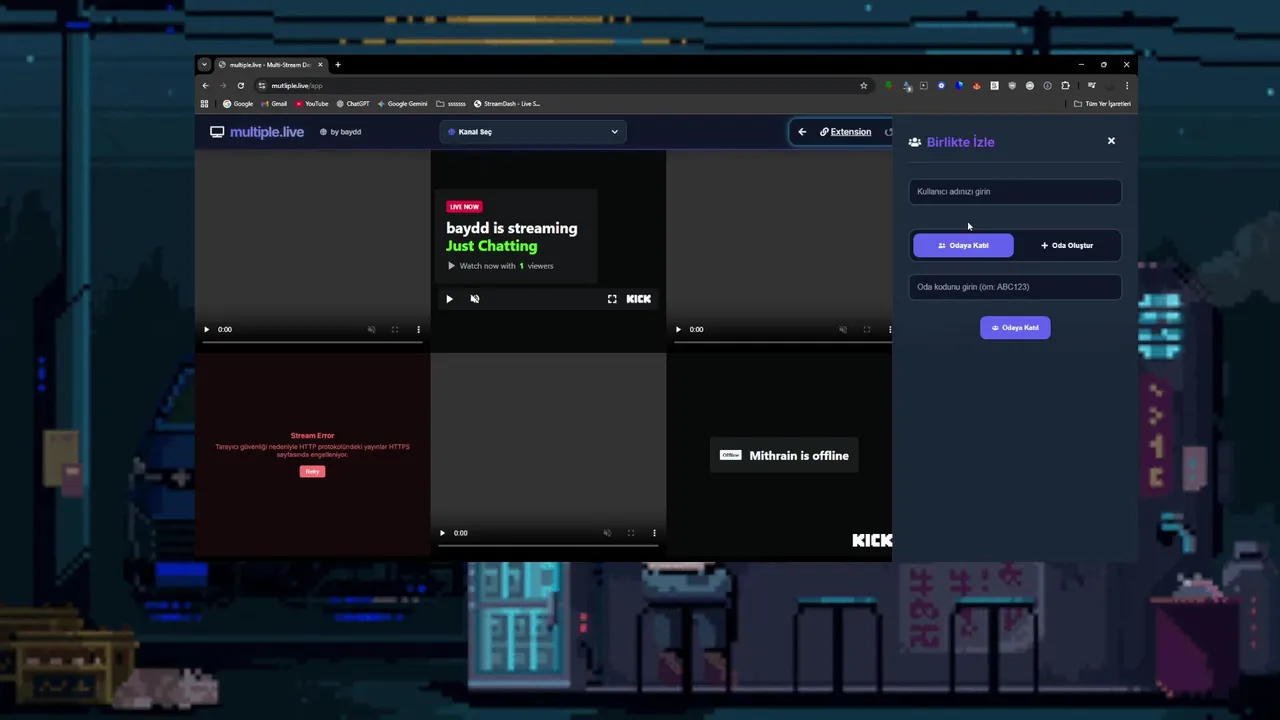Open more options on bottom-middle video player
The height and width of the screenshot is (720, 1280).
coord(654,533)
